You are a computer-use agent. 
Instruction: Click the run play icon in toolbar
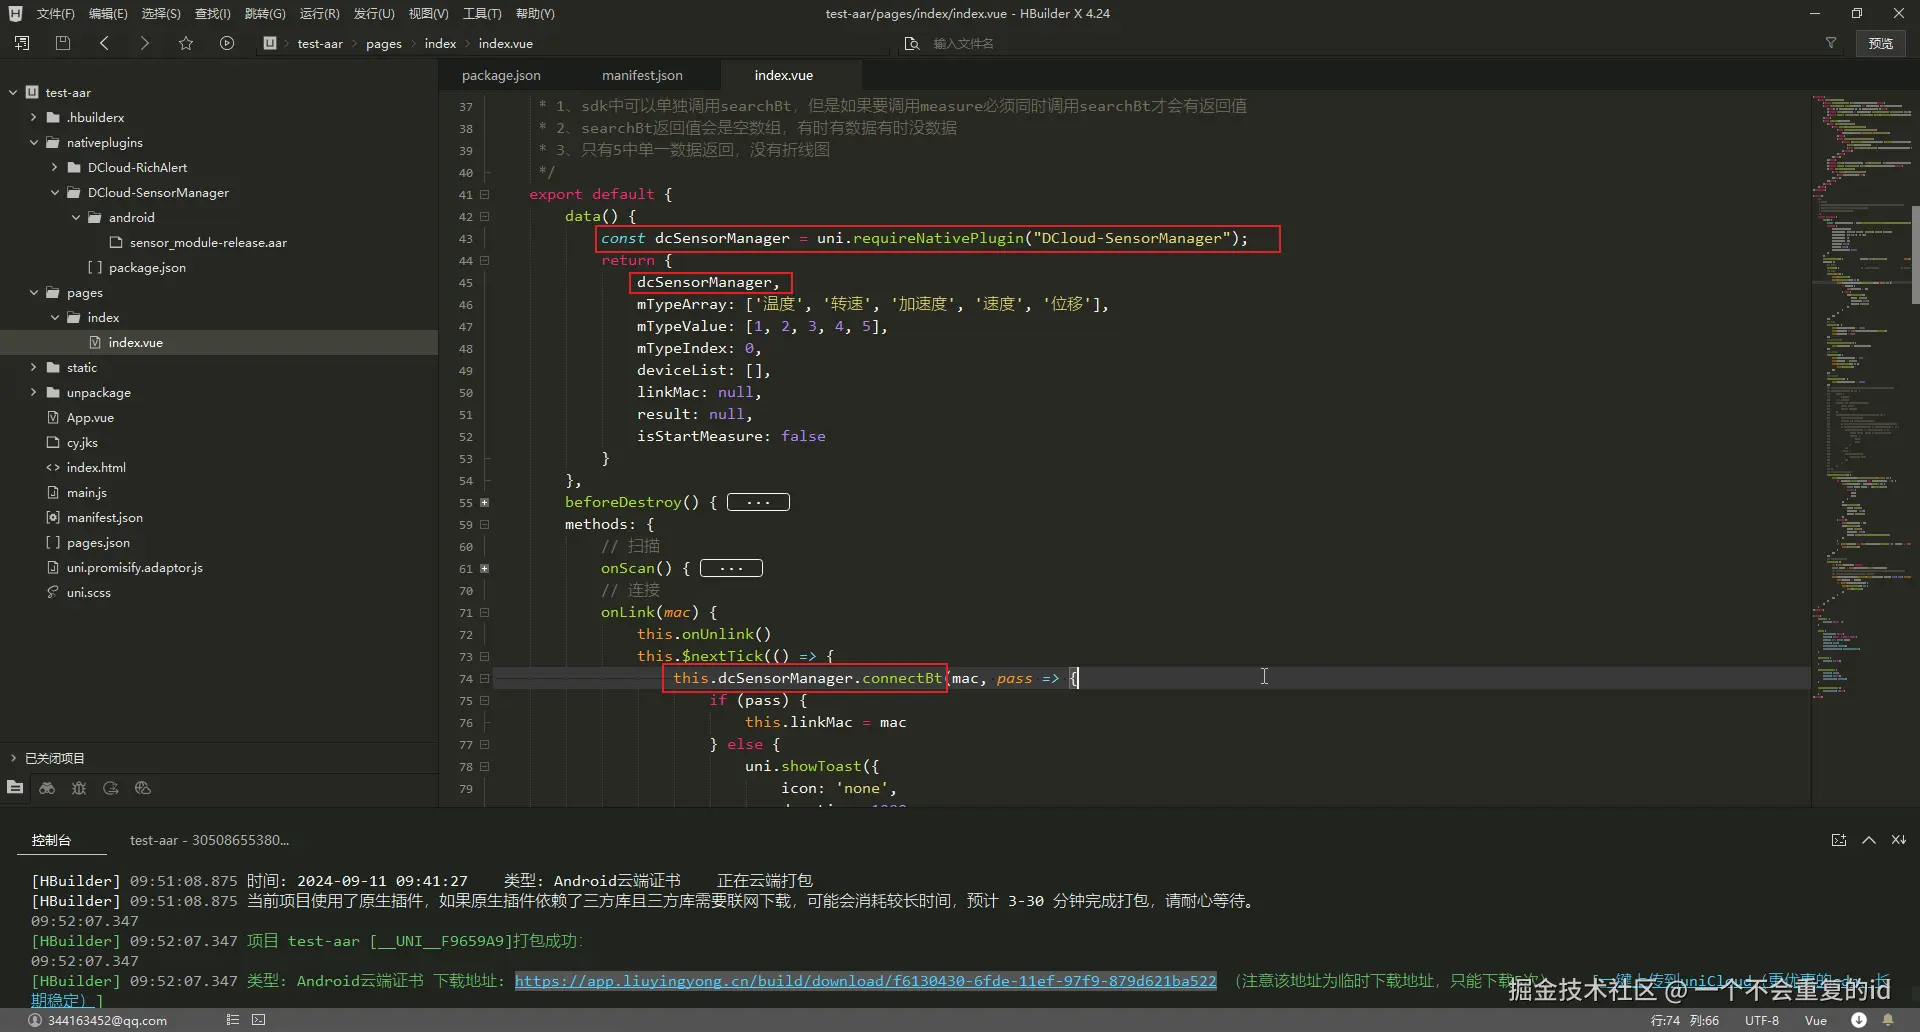(x=227, y=43)
